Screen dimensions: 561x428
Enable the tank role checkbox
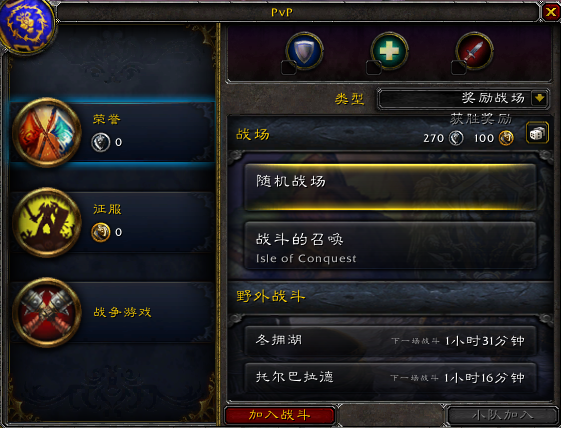click(x=288, y=68)
